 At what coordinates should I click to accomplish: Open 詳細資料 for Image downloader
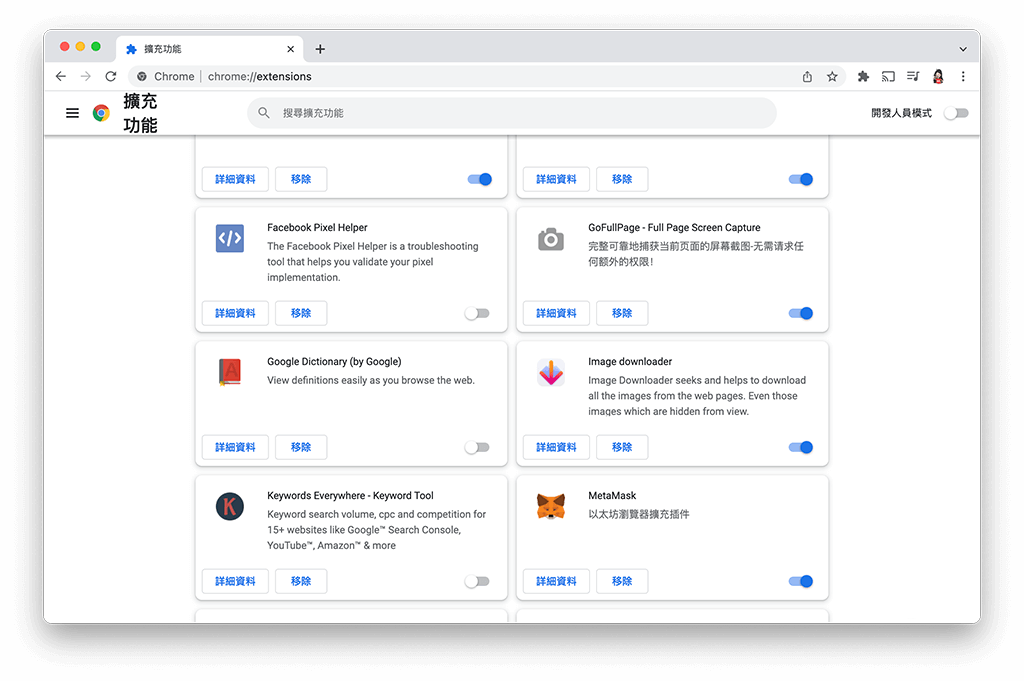point(556,447)
